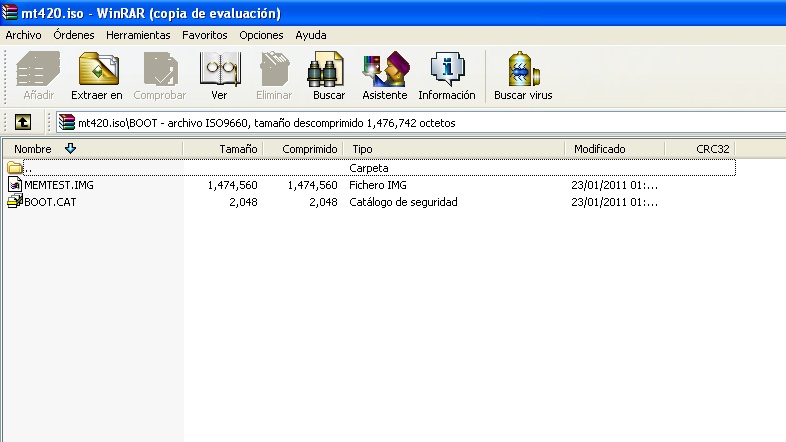Select the MEMTEST.IMG file name
The image size is (786, 442).
pyautogui.click(x=59, y=185)
